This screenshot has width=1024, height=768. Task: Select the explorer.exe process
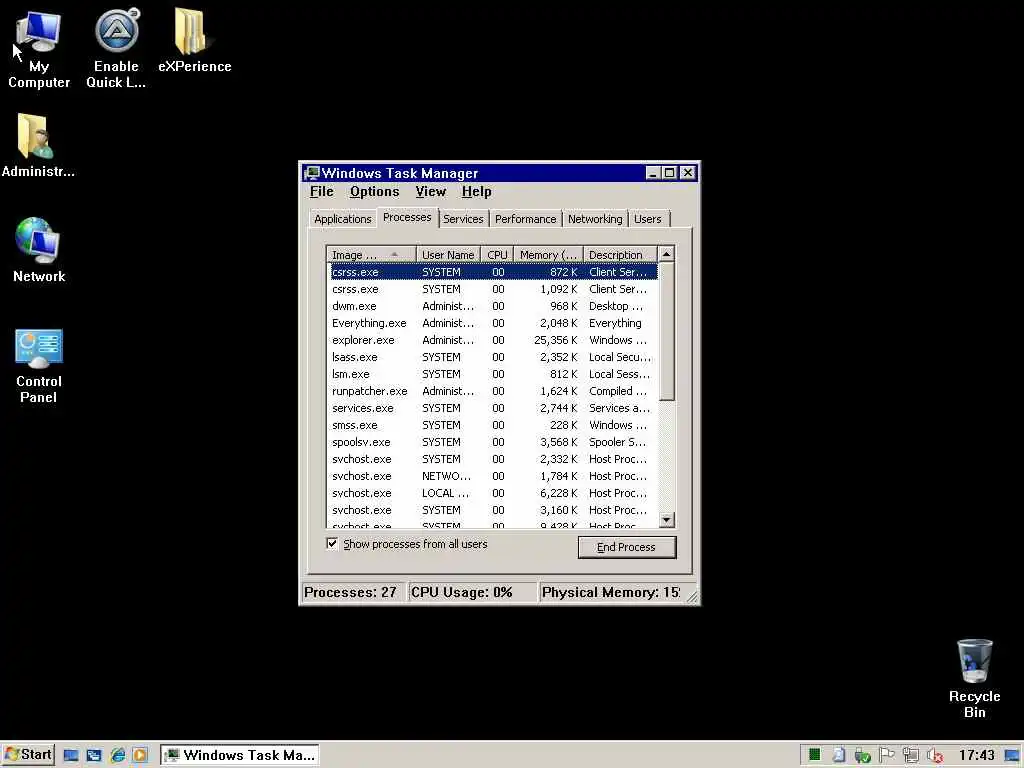[x=492, y=340]
